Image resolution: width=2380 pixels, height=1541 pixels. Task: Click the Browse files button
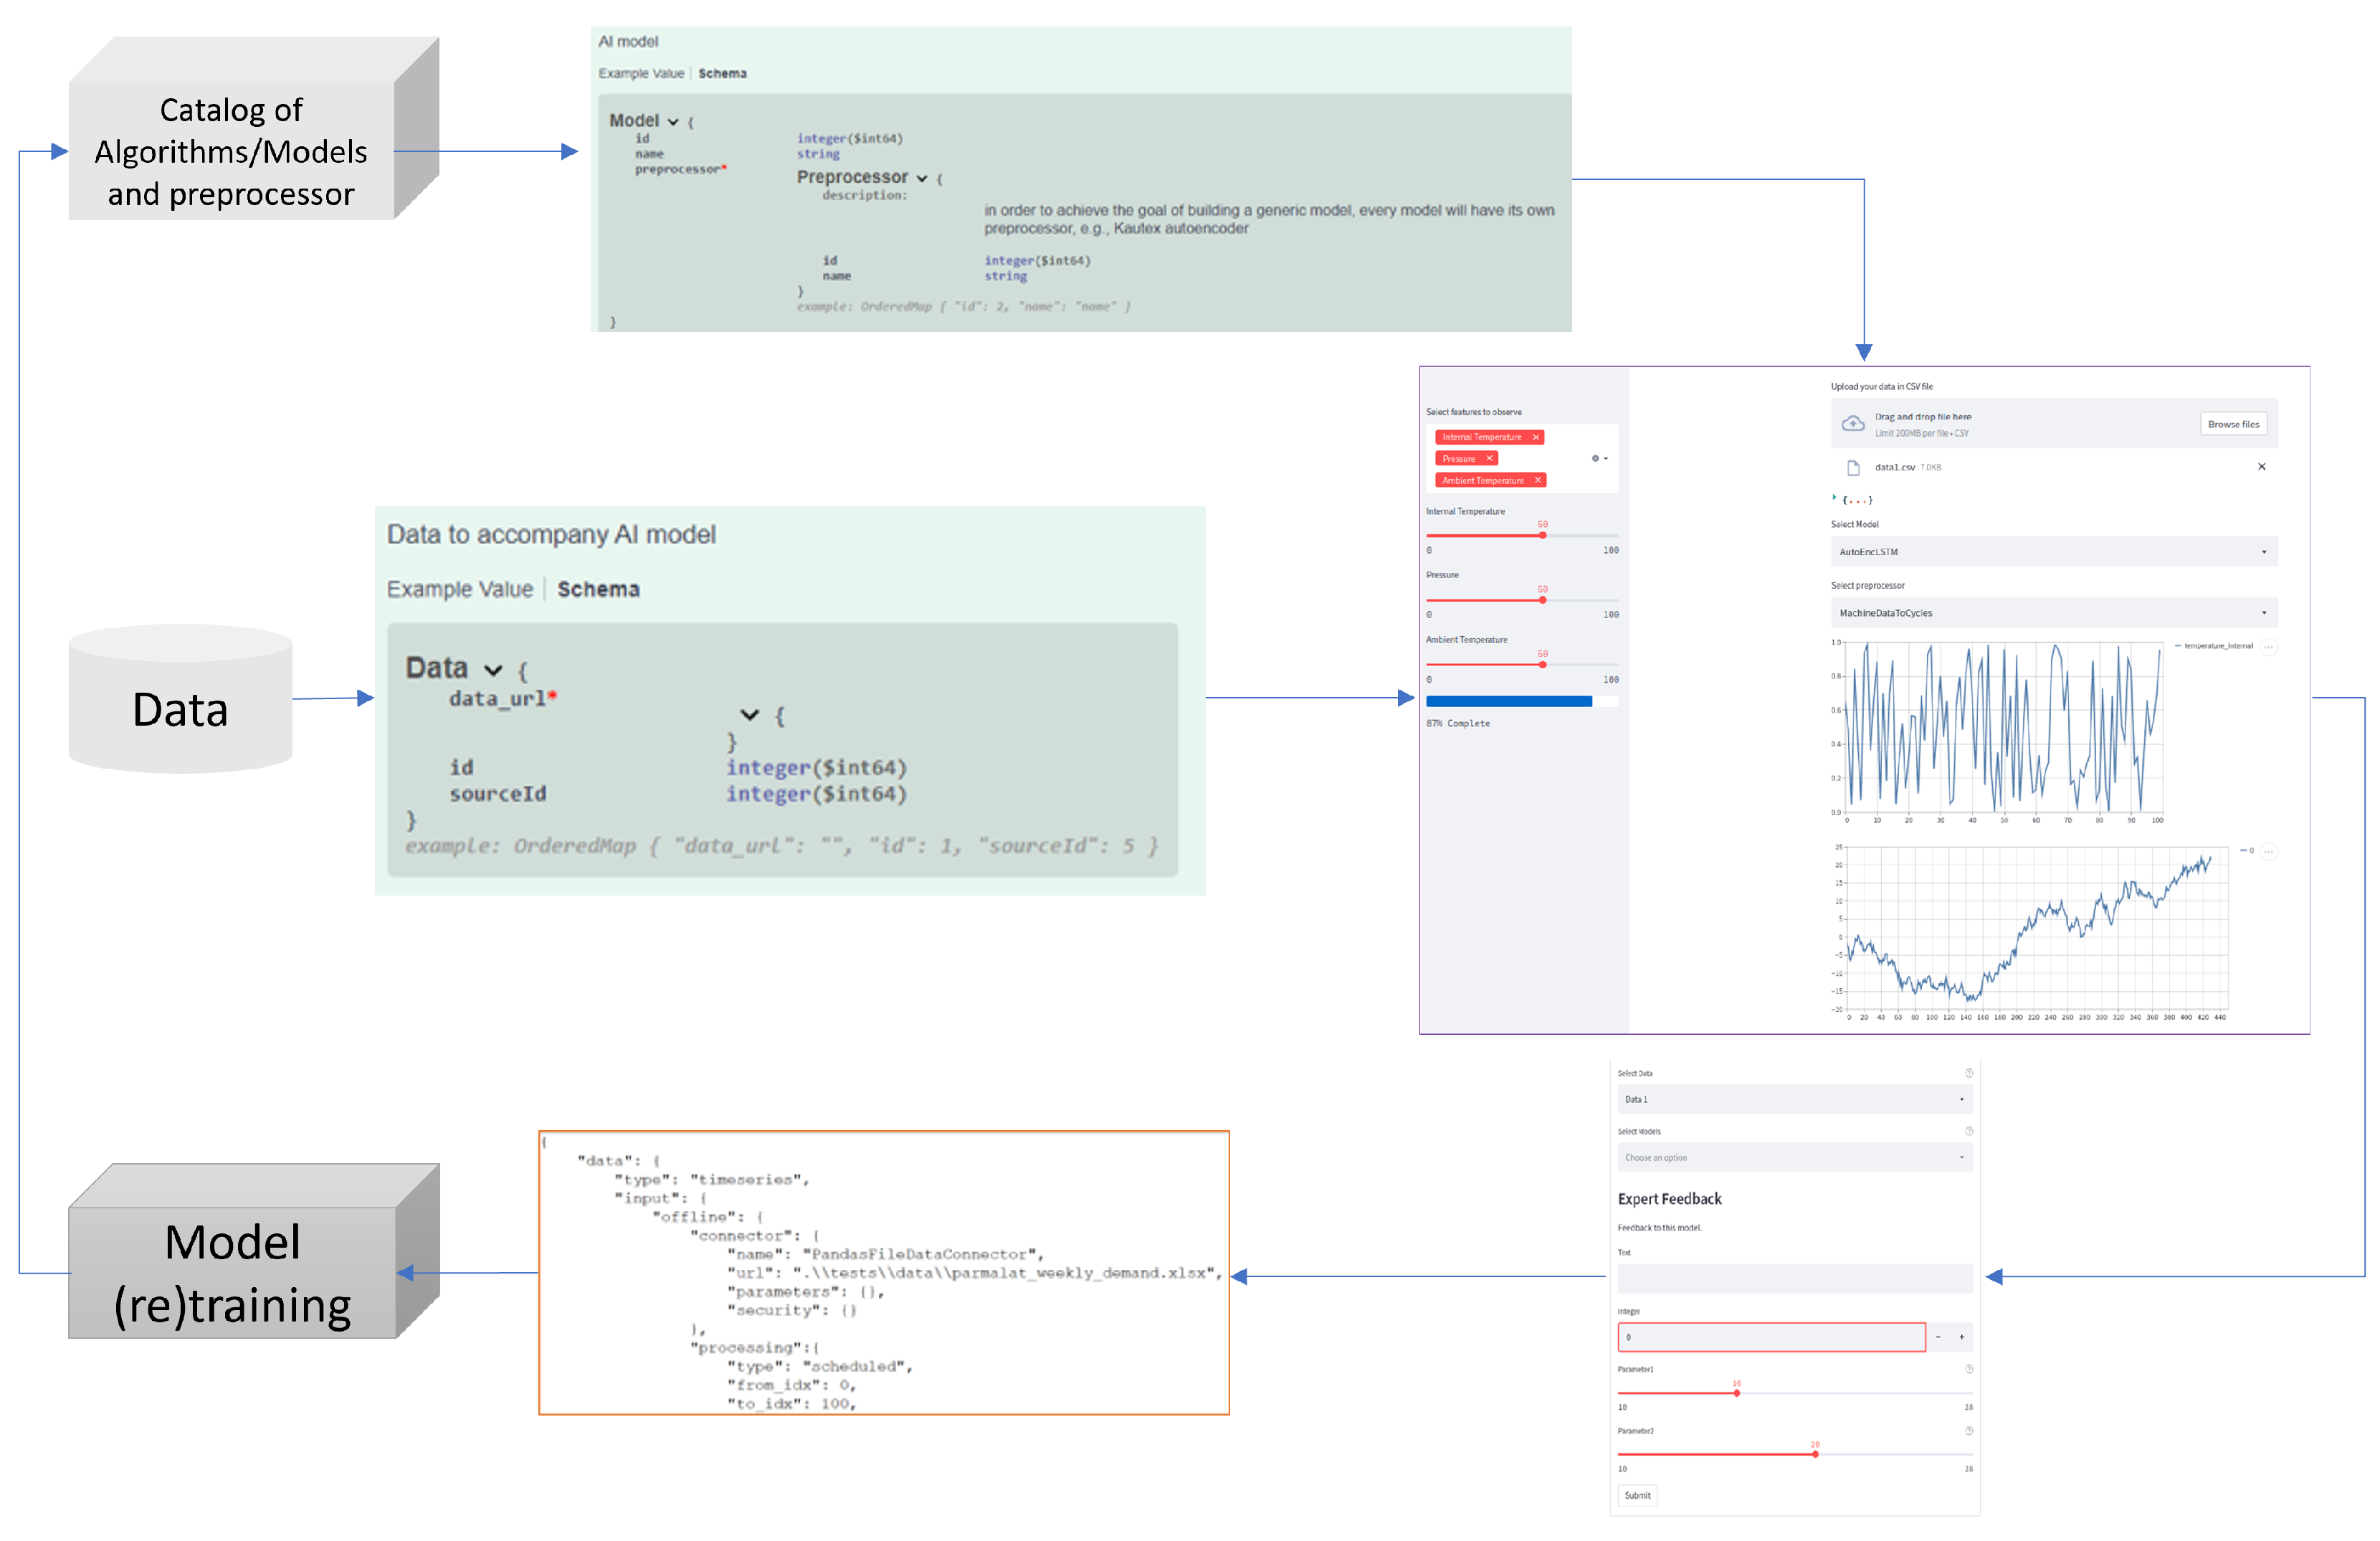2232,424
